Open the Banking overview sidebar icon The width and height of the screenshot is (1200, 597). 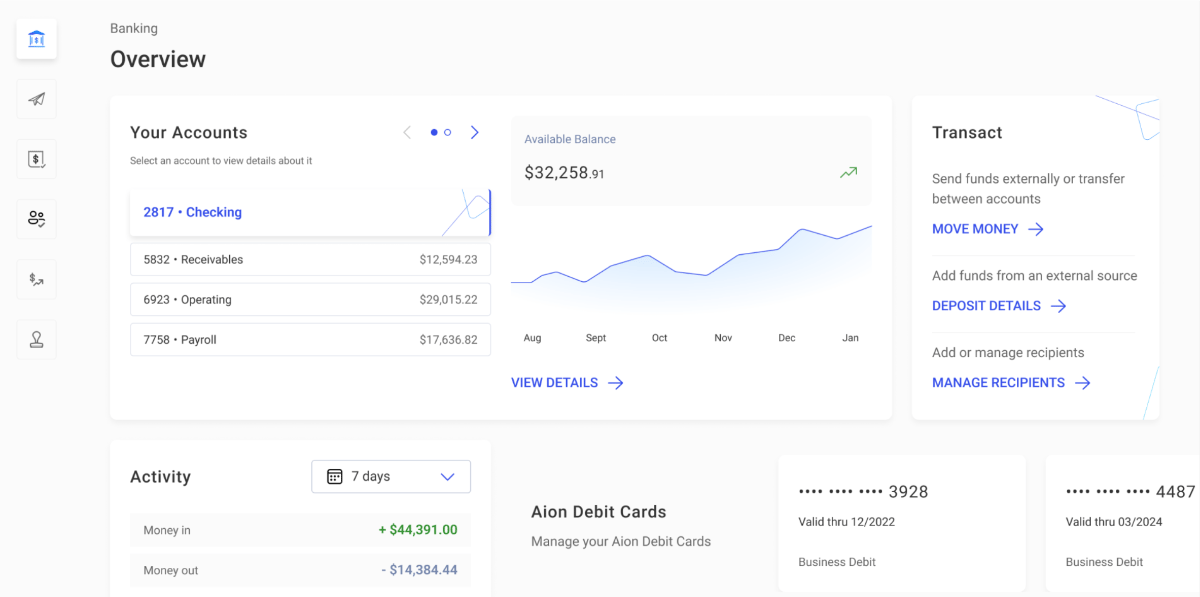(36, 39)
